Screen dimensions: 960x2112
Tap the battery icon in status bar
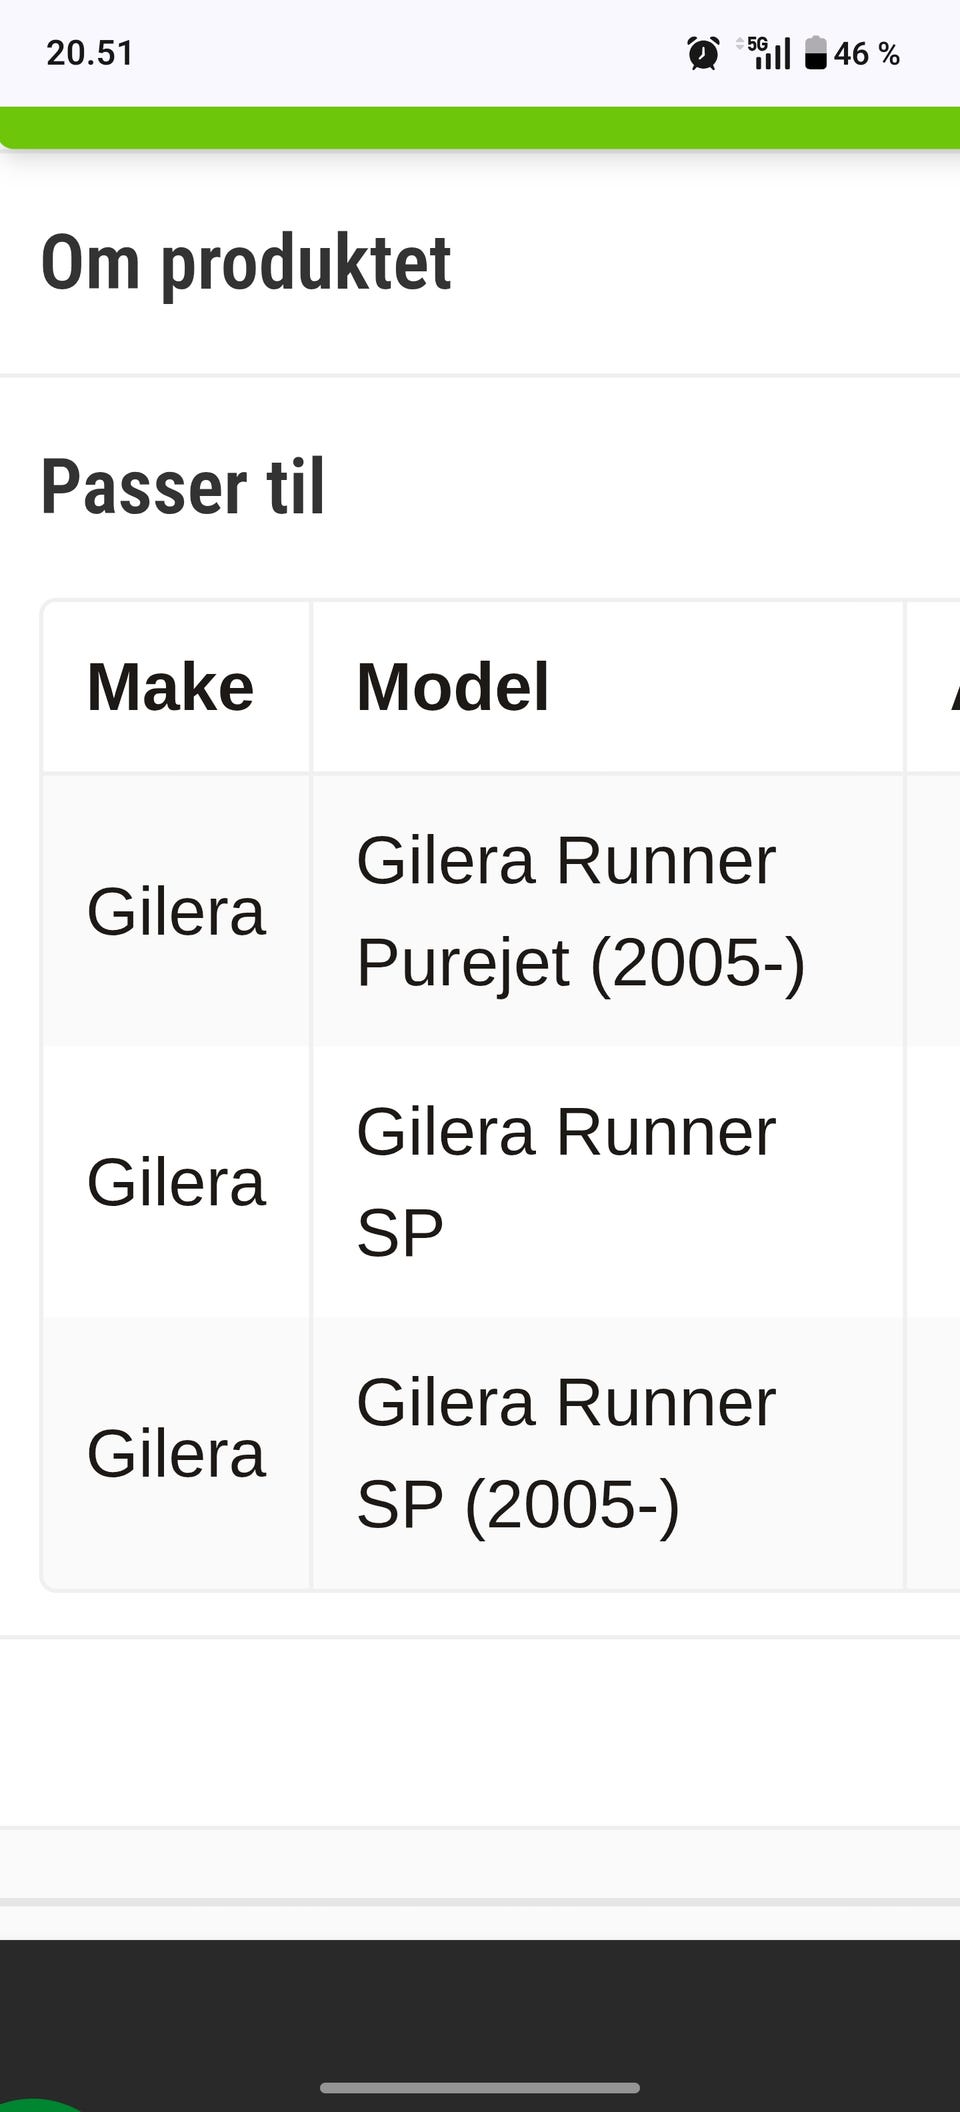pyautogui.click(x=816, y=53)
